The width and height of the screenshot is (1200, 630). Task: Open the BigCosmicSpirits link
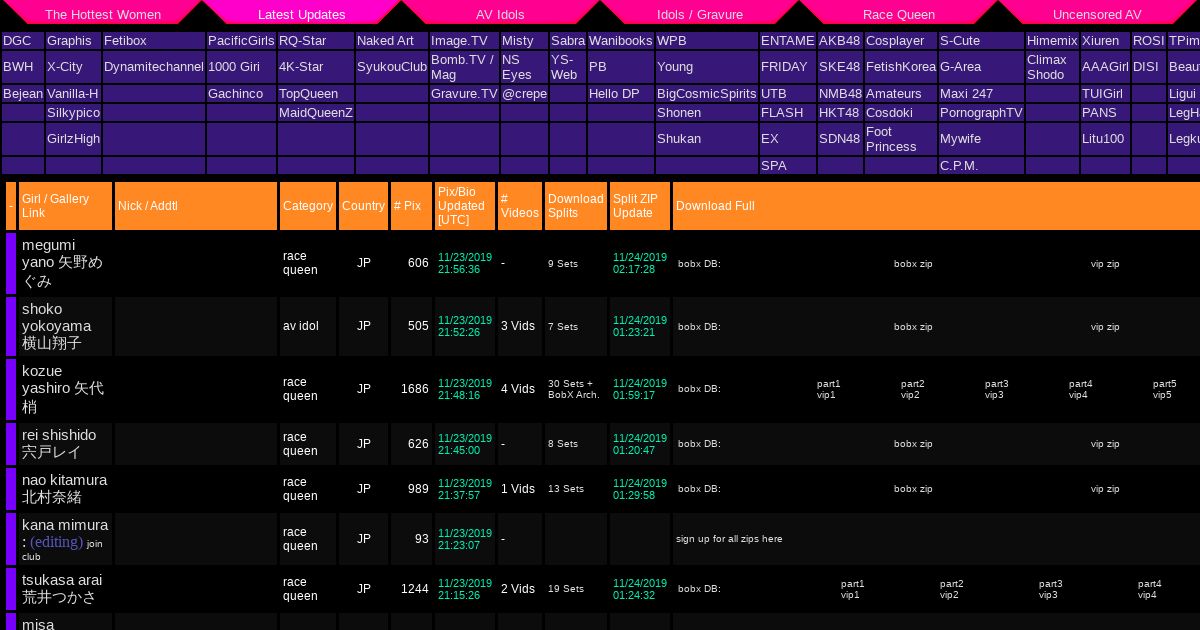coord(707,94)
